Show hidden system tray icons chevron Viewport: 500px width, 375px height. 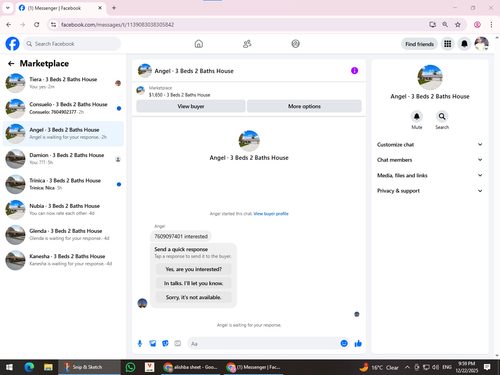click(407, 367)
